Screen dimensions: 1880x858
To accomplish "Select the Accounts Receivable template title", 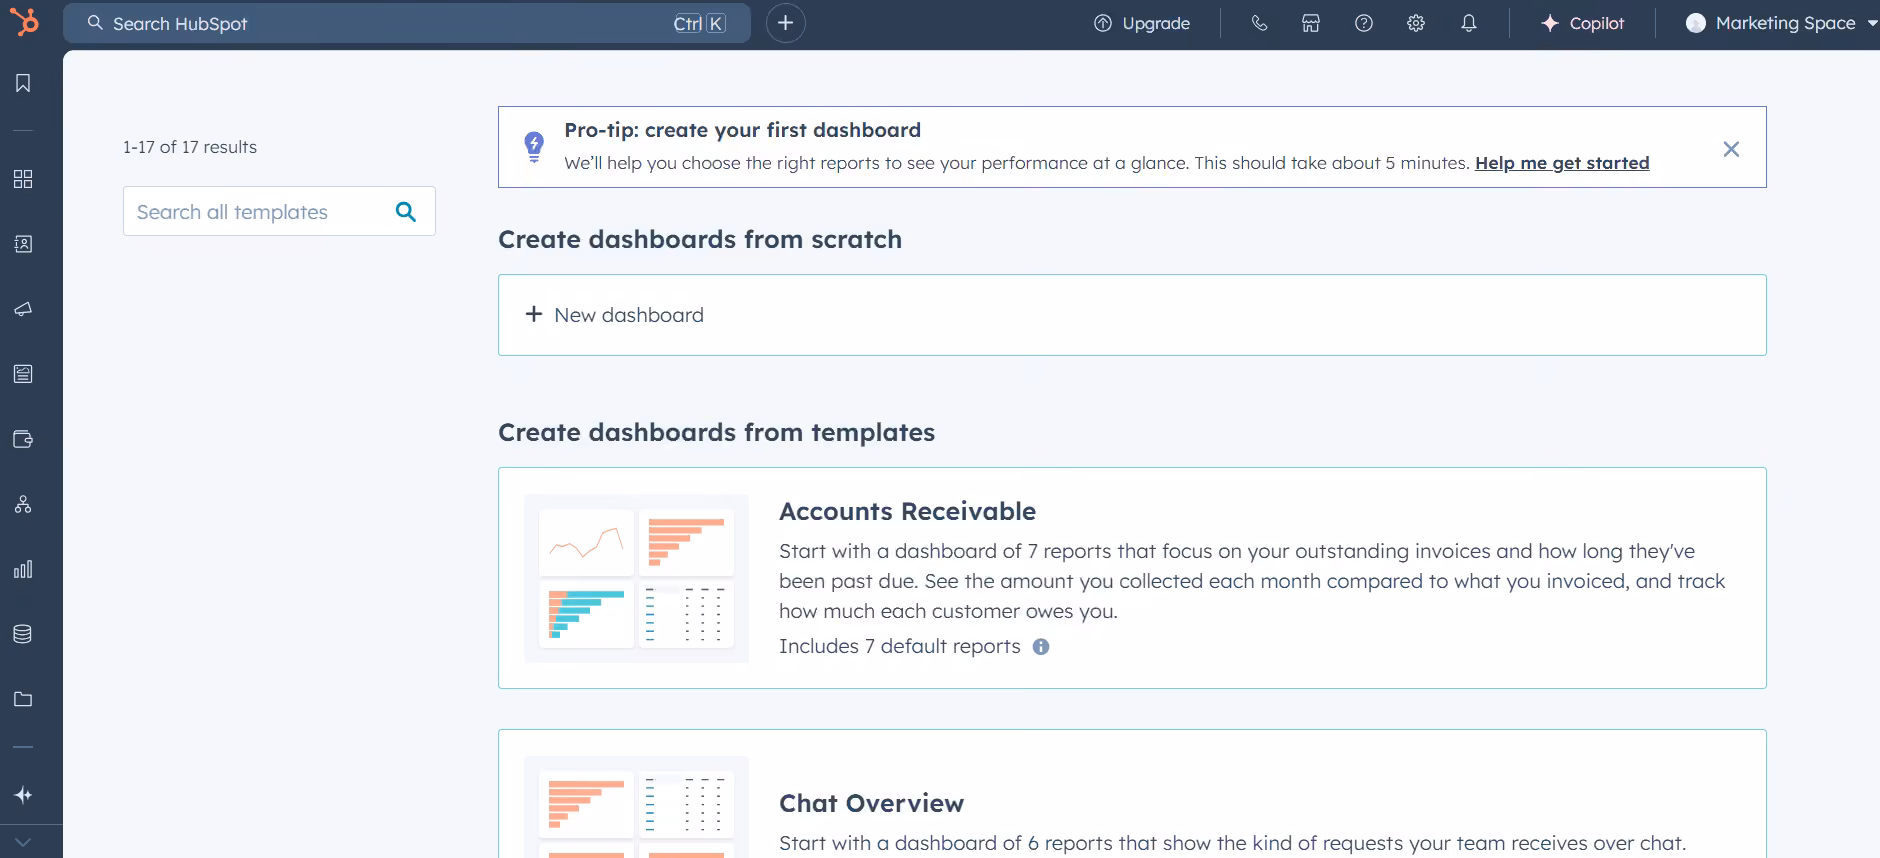I will point(907,511).
